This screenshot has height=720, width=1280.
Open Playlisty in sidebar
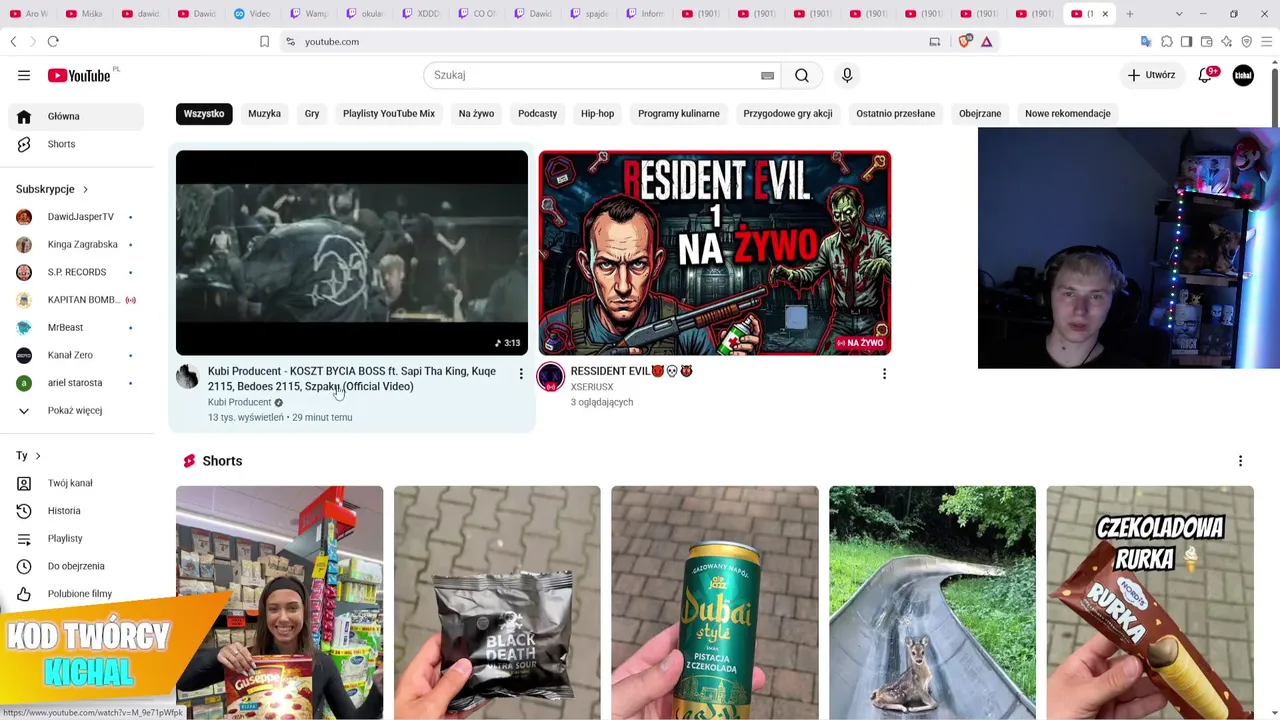[x=76, y=538]
